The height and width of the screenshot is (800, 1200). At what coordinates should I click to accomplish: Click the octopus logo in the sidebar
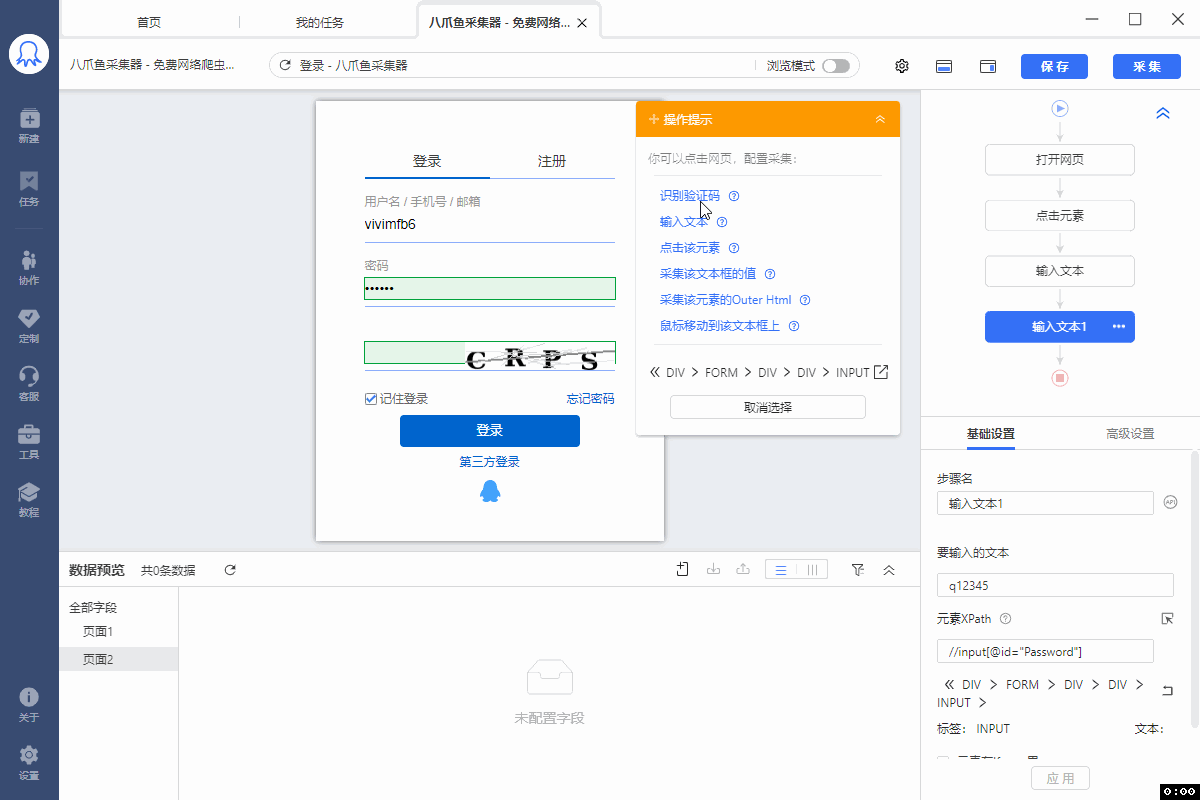29,55
